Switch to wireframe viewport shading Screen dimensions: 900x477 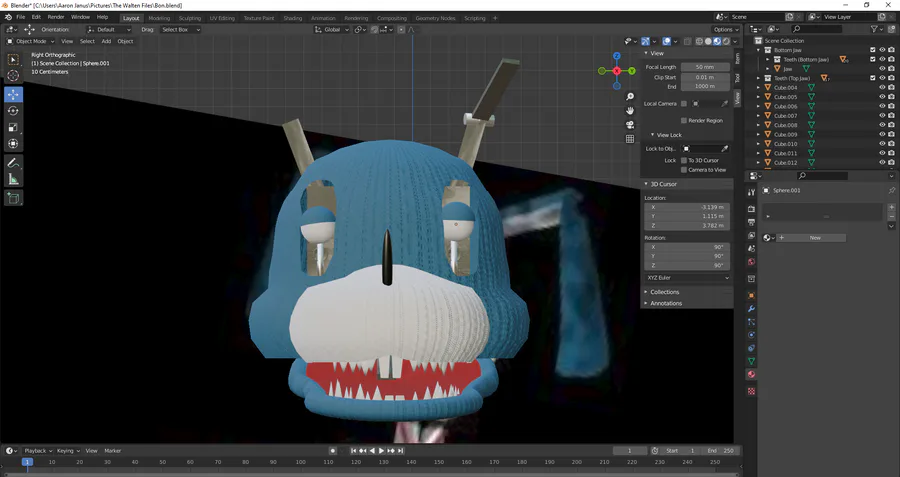click(699, 41)
